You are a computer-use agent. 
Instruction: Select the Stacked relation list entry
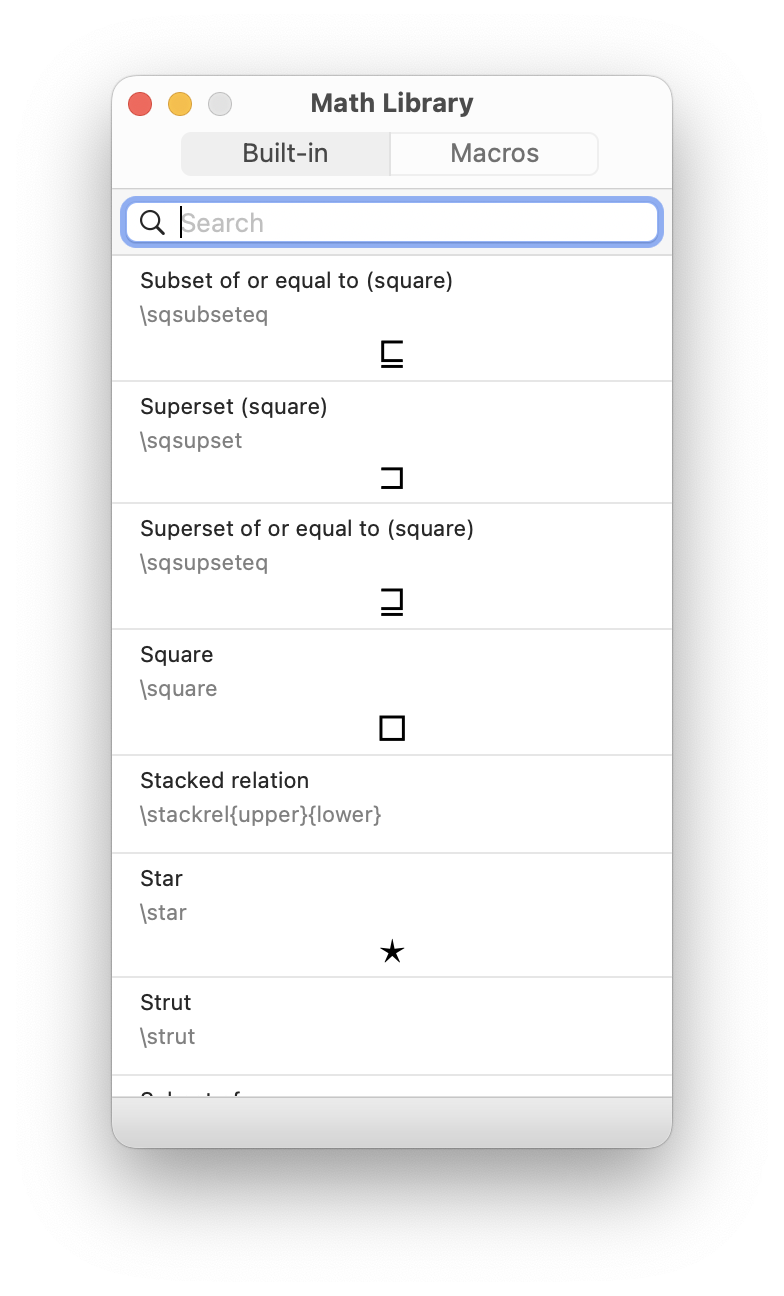(392, 803)
